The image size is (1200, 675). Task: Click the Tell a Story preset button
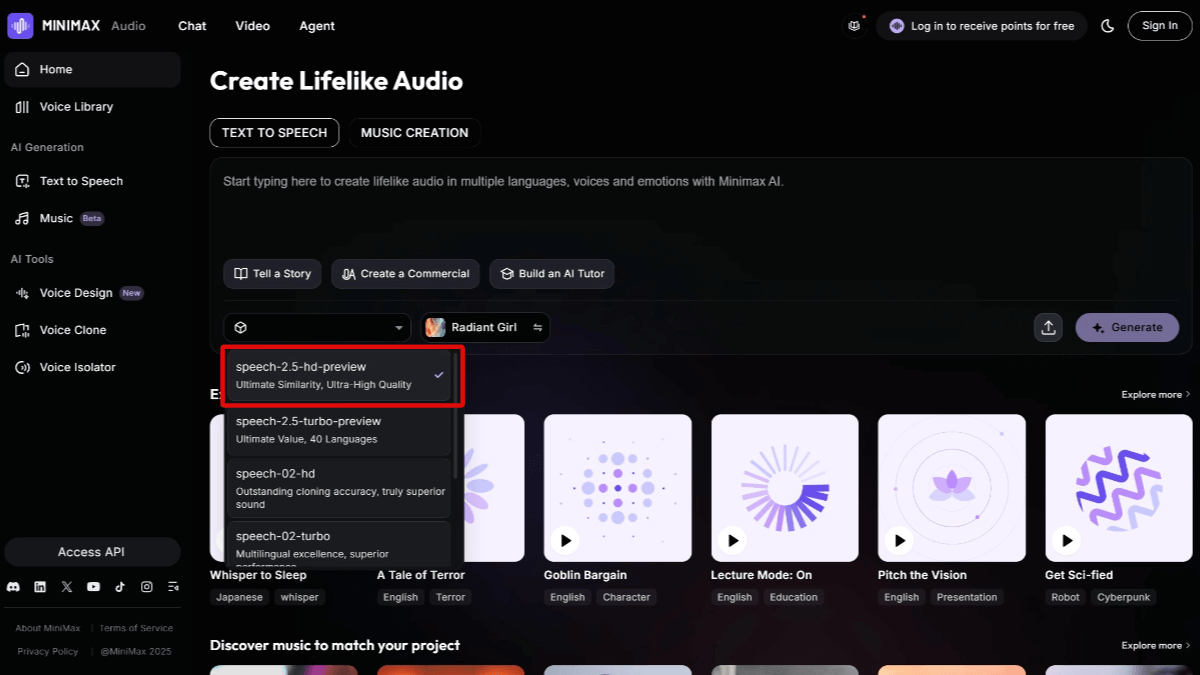[x=272, y=274]
